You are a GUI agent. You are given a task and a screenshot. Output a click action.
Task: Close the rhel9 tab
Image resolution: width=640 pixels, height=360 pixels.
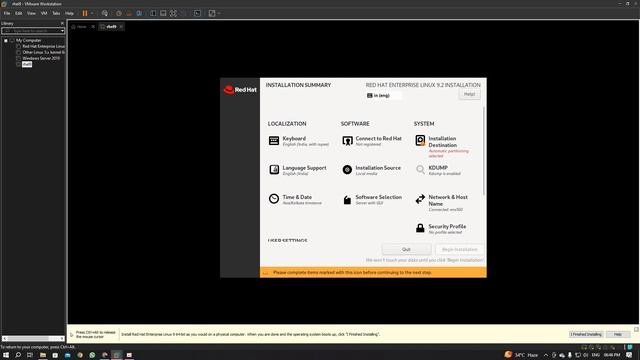click(x=121, y=27)
